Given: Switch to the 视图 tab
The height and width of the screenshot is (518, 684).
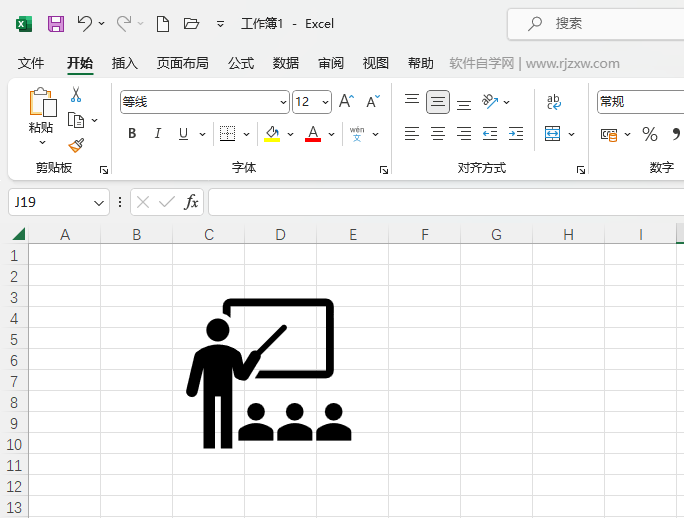Looking at the screenshot, I should coord(376,63).
